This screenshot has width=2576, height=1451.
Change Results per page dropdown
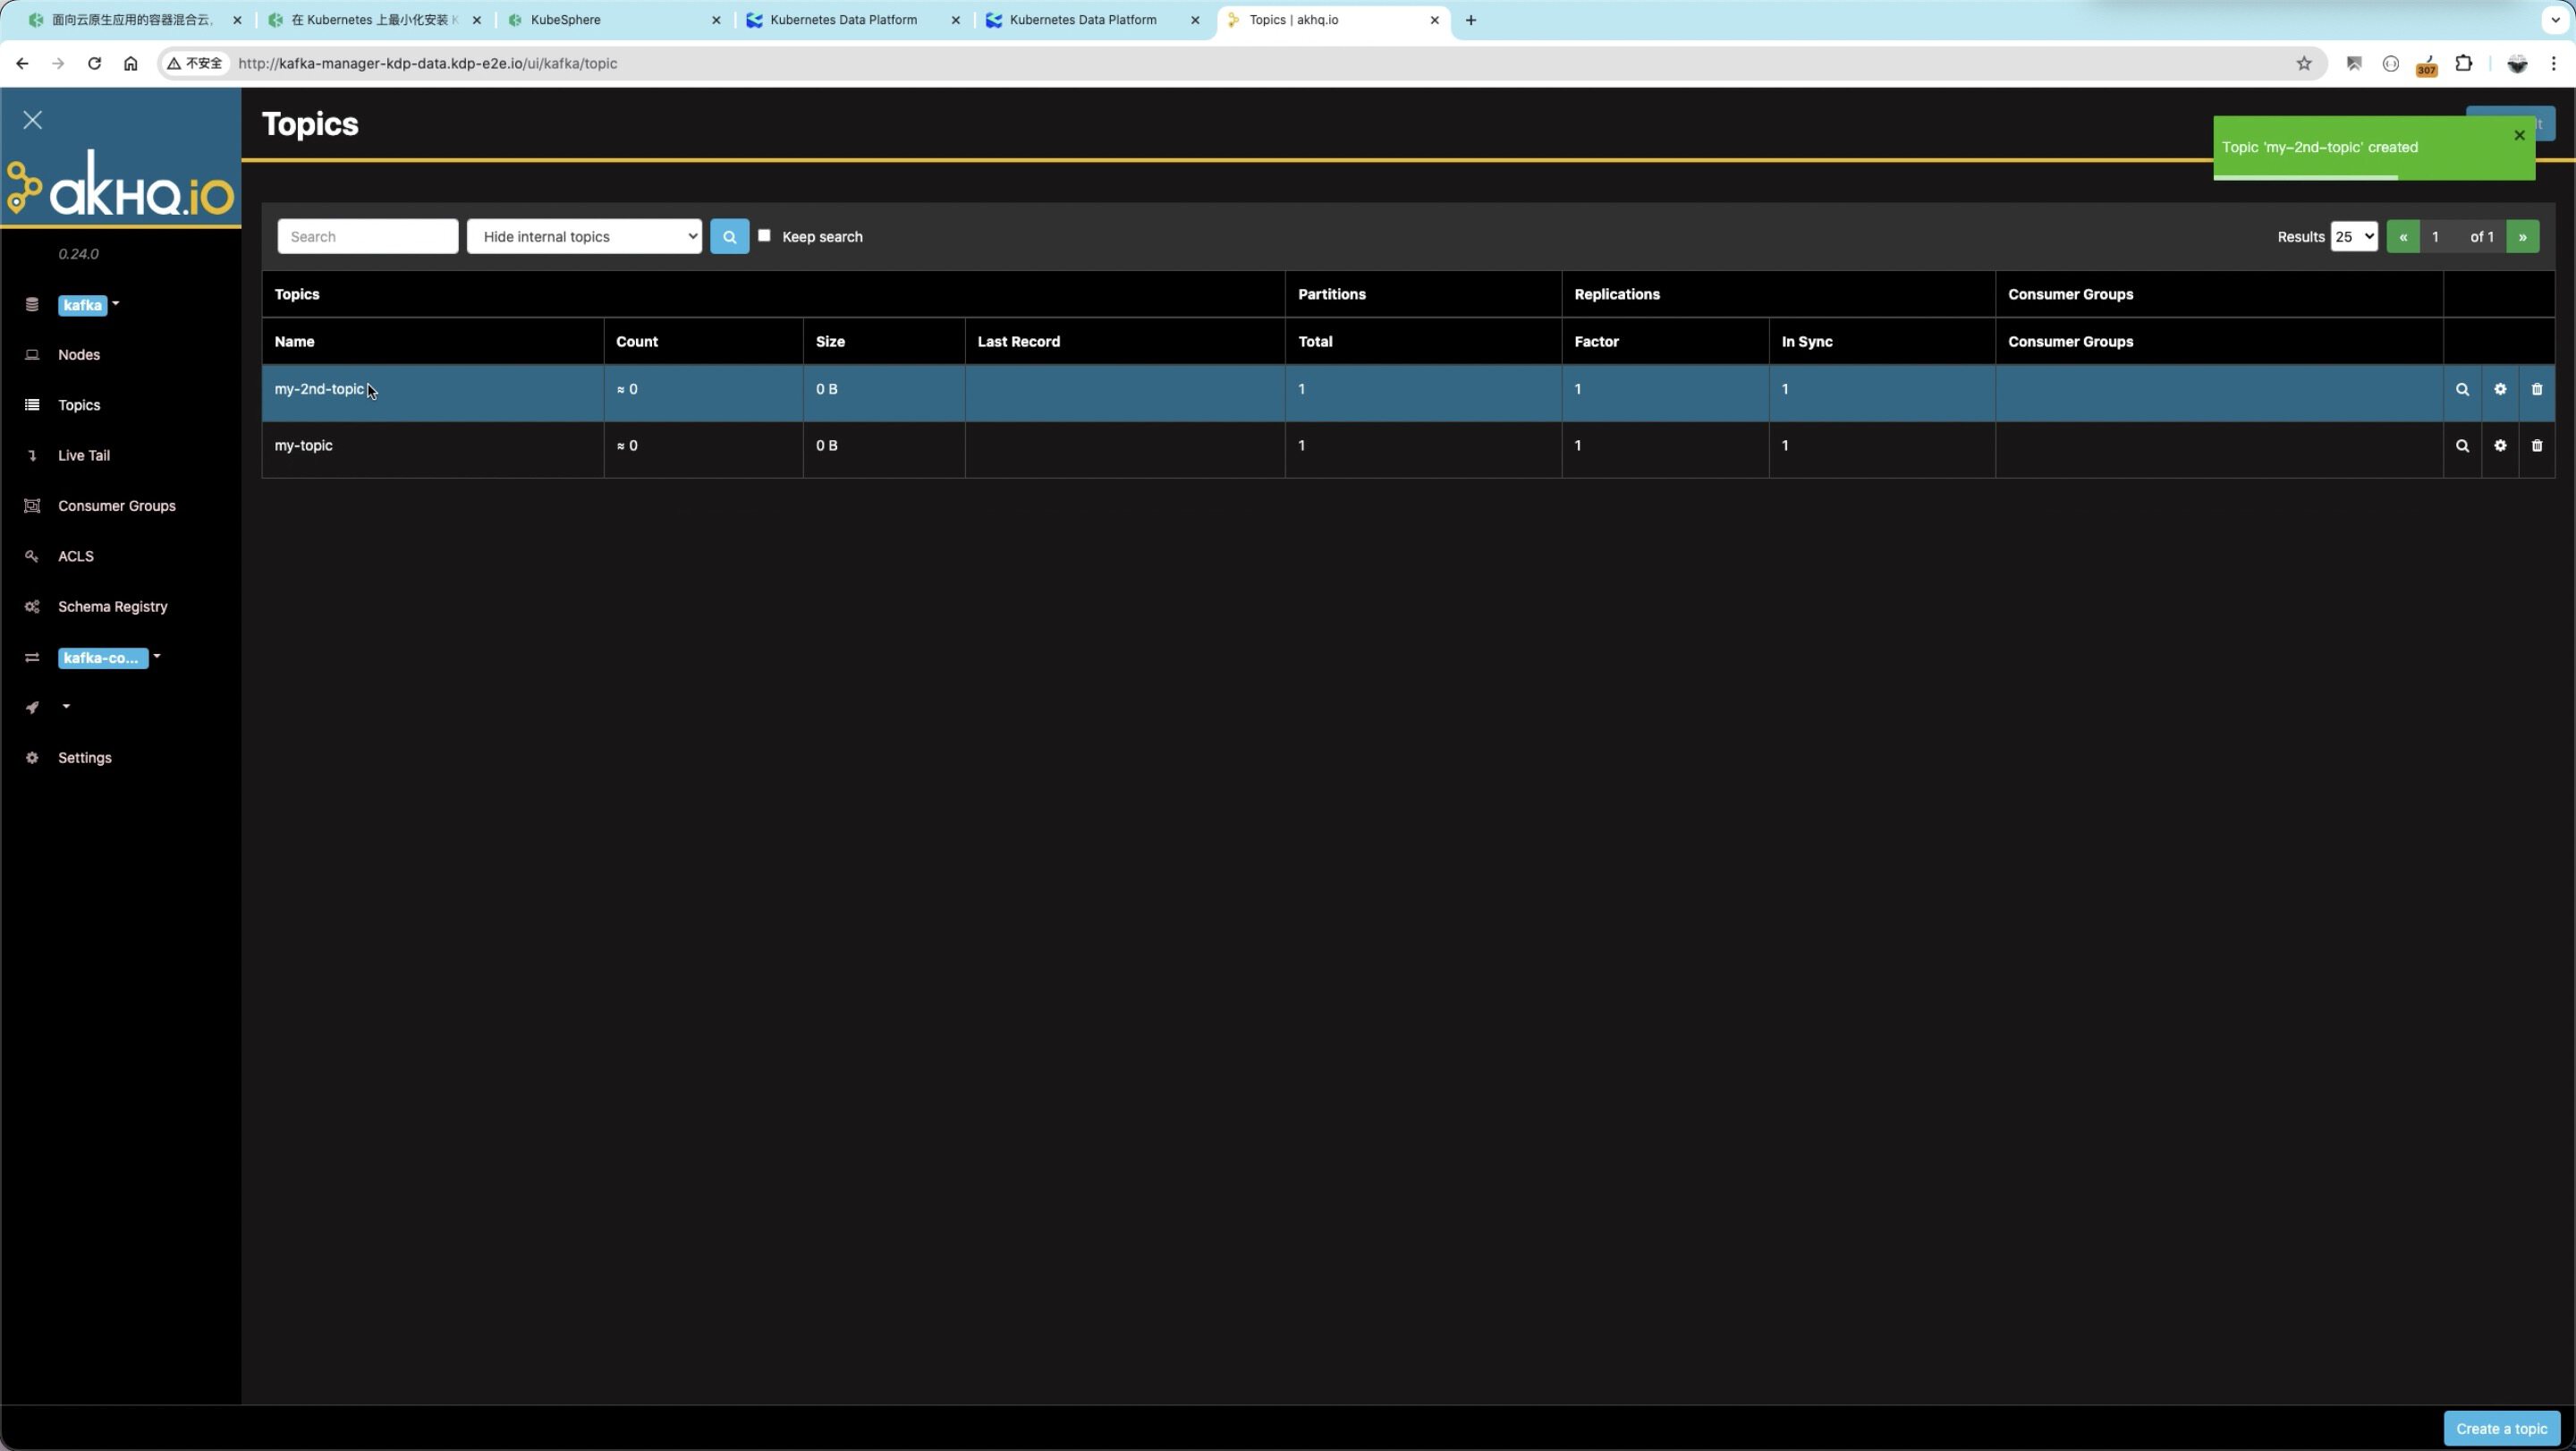(x=2353, y=237)
